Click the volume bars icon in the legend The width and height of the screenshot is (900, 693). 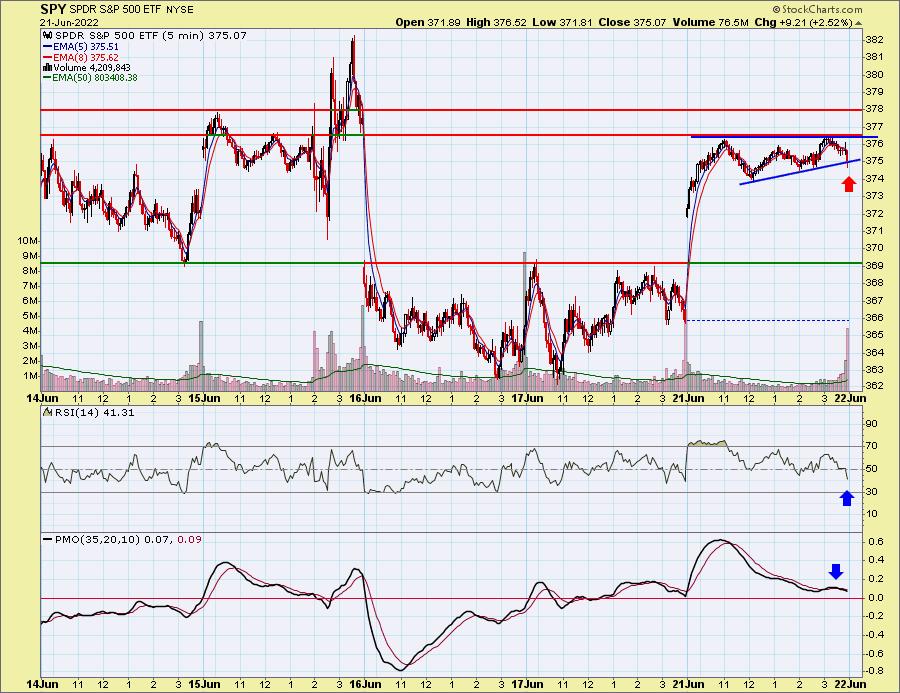coord(48,67)
